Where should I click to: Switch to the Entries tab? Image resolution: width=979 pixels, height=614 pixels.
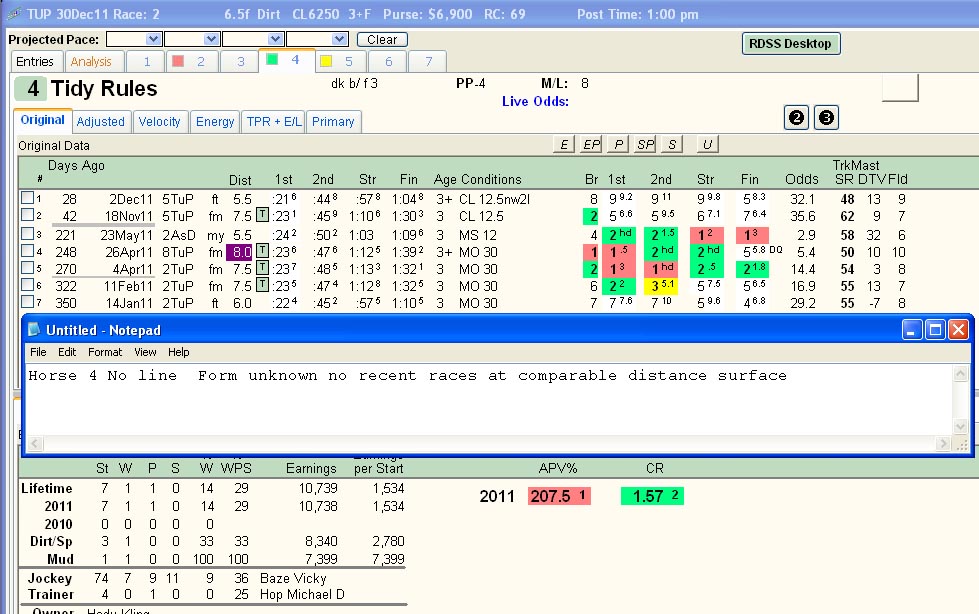pyautogui.click(x=35, y=61)
